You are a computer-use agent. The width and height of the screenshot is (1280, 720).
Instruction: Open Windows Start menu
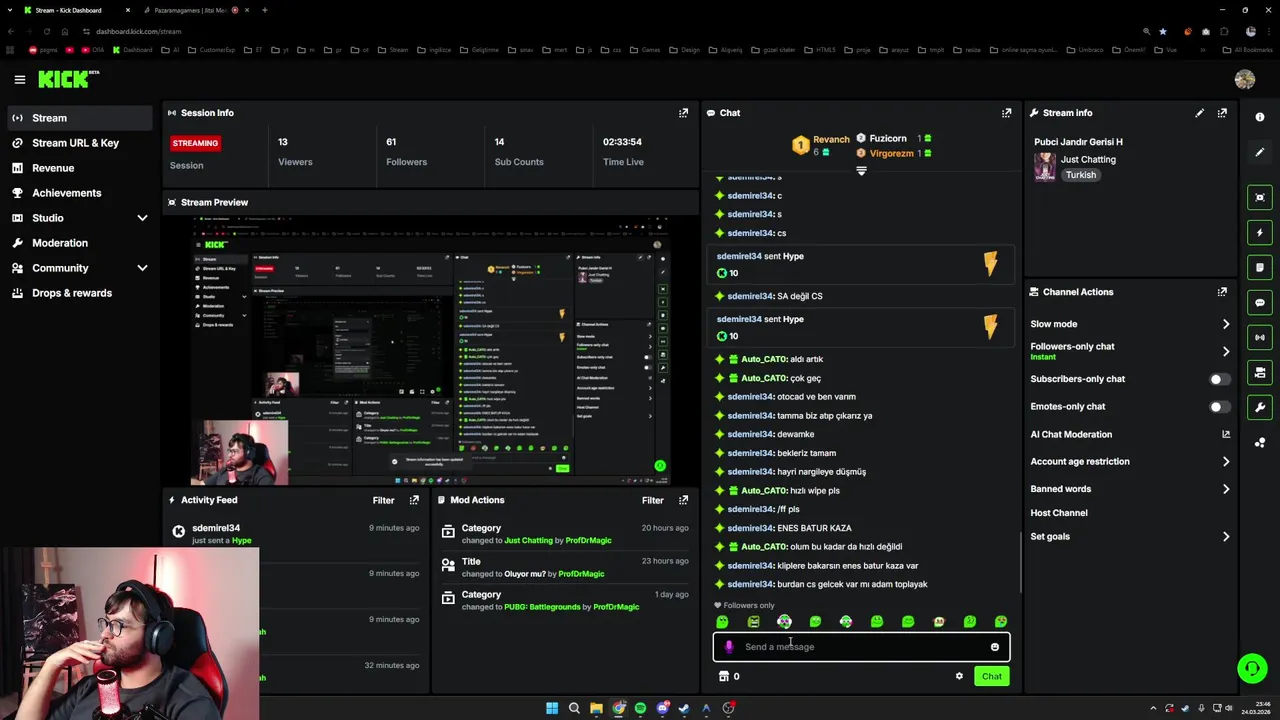(x=552, y=708)
